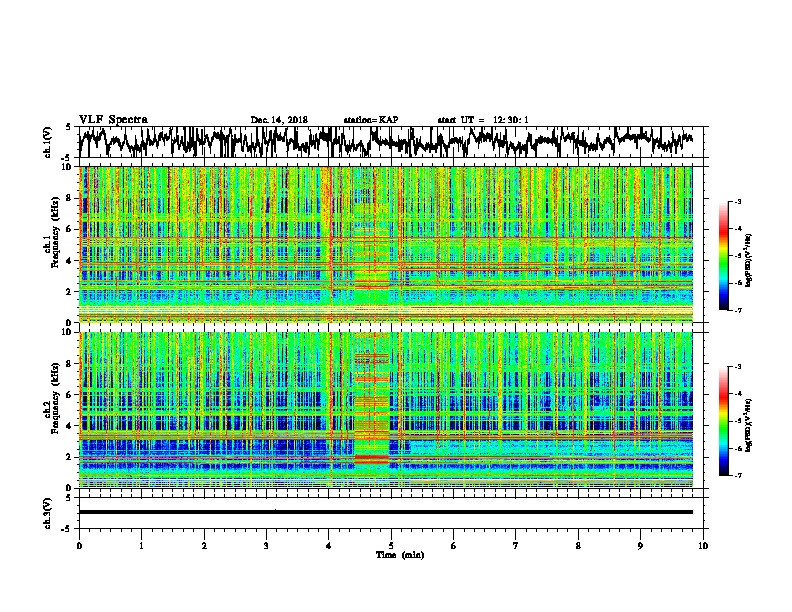Click time axis tick label "8"
This screenshot has height=612, width=792.
click(x=578, y=546)
